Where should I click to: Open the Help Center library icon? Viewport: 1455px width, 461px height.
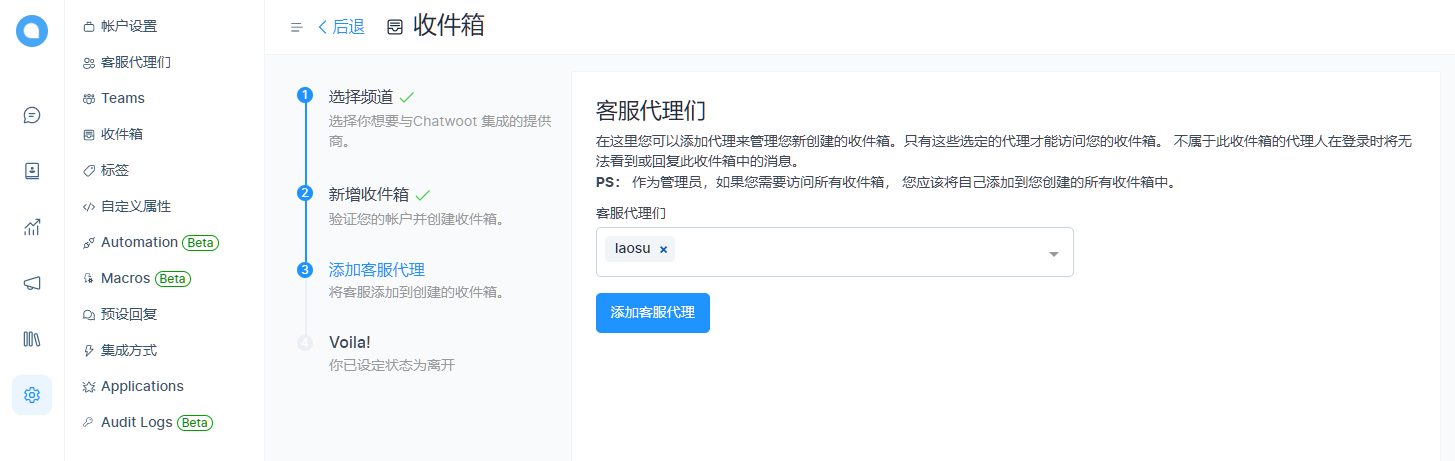coord(32,339)
